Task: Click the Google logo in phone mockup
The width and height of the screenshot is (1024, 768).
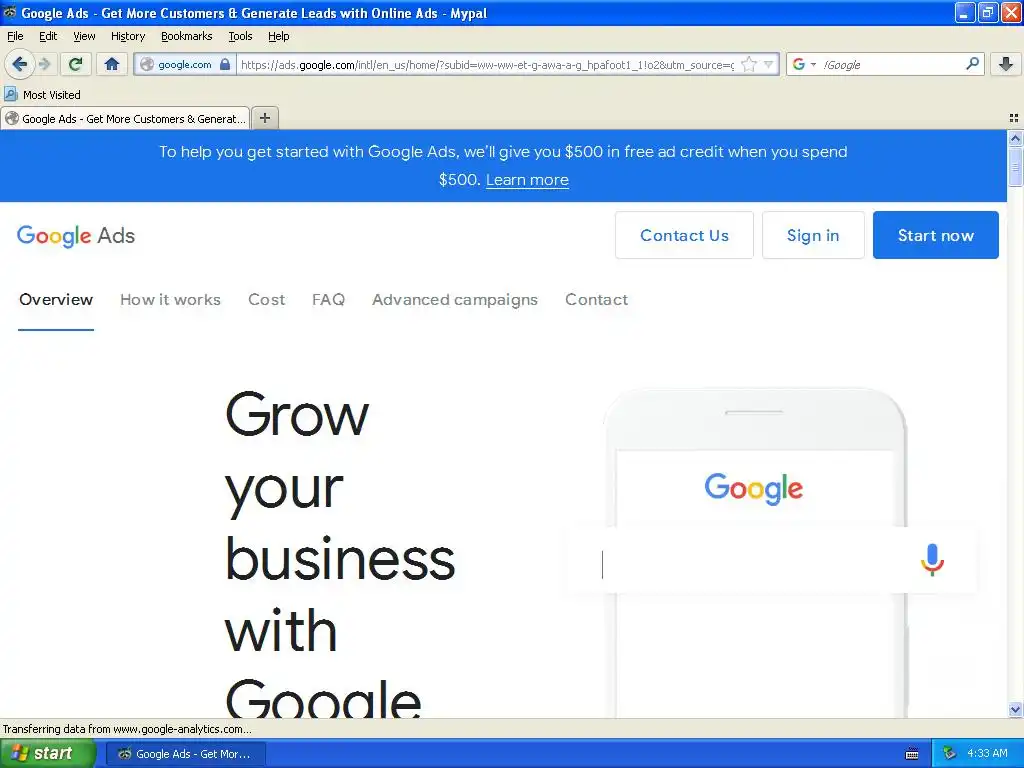Action: tap(753, 488)
